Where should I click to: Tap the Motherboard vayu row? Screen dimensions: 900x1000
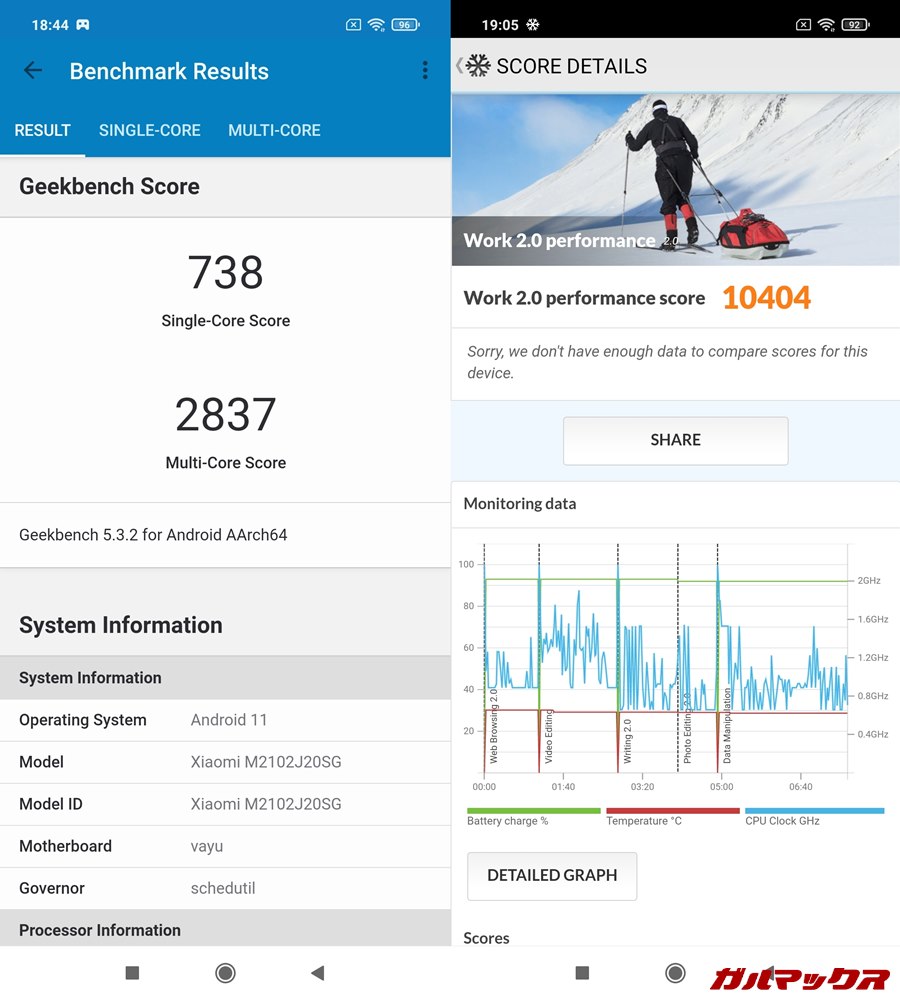coord(225,846)
